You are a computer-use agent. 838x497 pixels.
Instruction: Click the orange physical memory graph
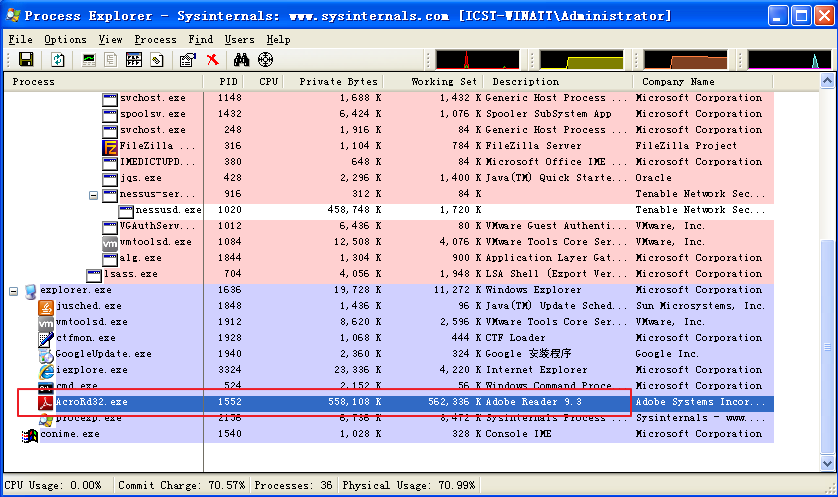click(686, 60)
